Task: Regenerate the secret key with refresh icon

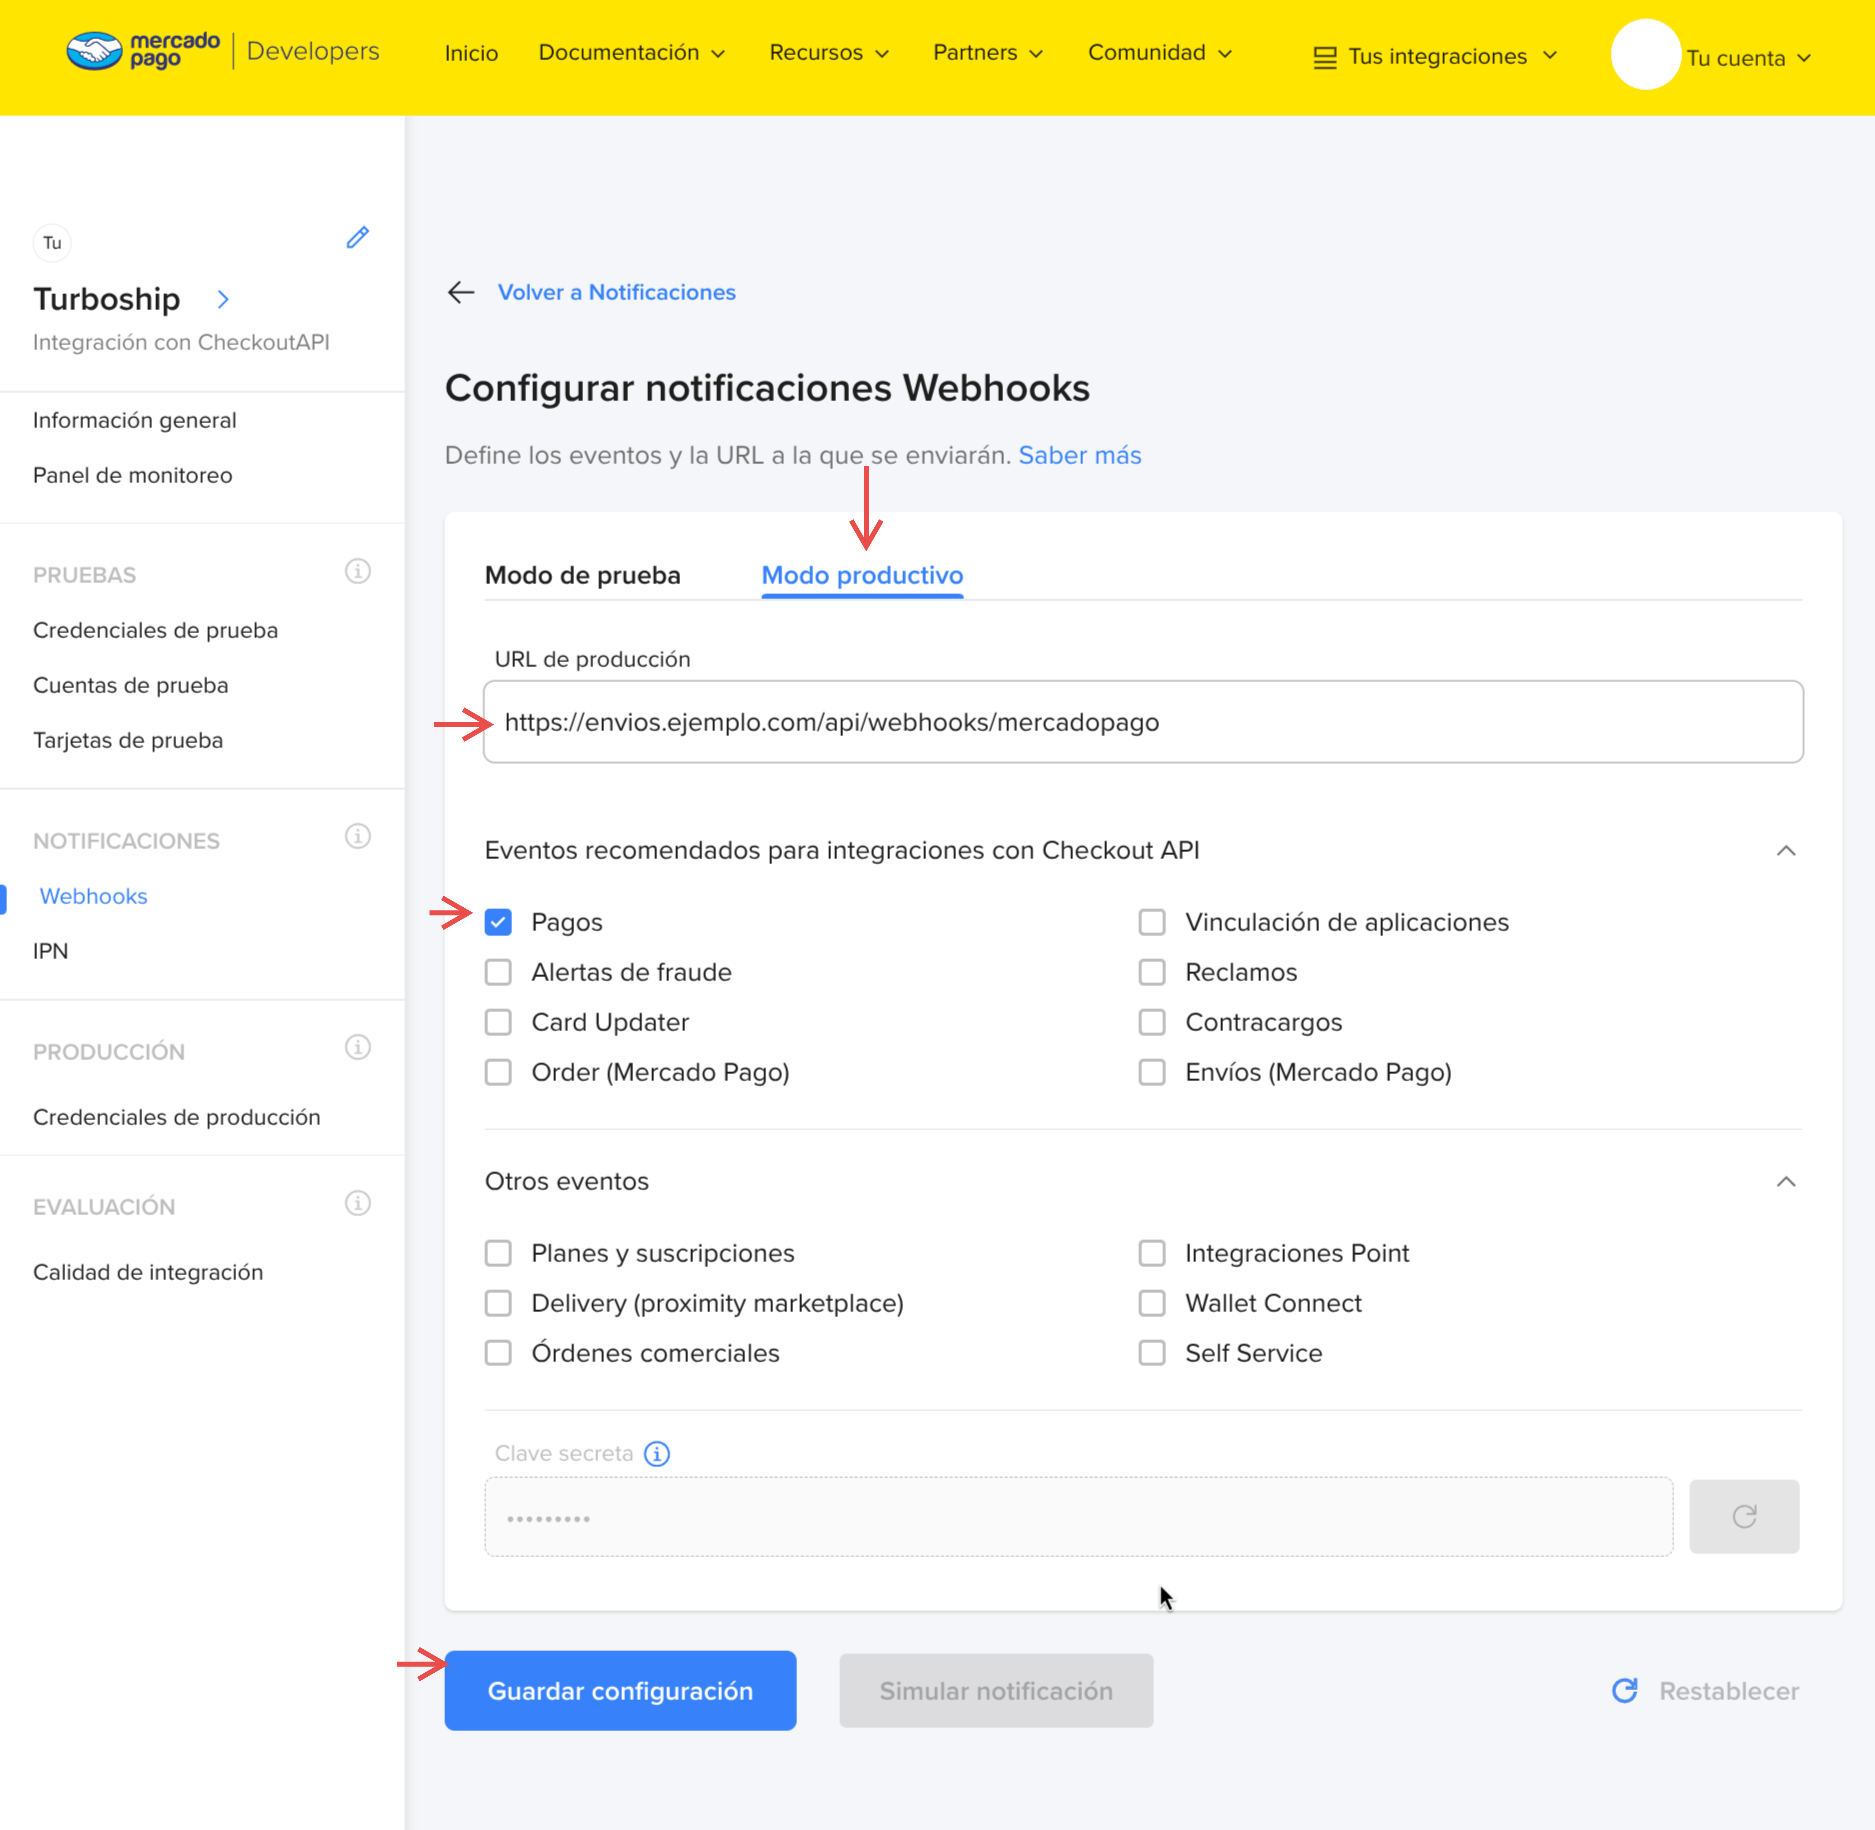Action: [1744, 1516]
